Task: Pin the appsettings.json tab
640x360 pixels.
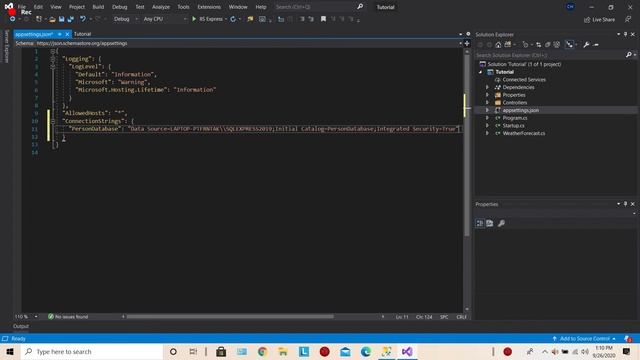Action: pyautogui.click(x=60, y=34)
